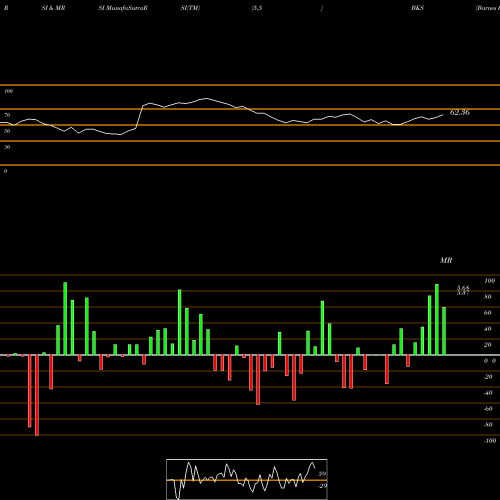500x500 pixels.
Task: Click the tallest red bar in MR histogram
Action: click(37, 395)
